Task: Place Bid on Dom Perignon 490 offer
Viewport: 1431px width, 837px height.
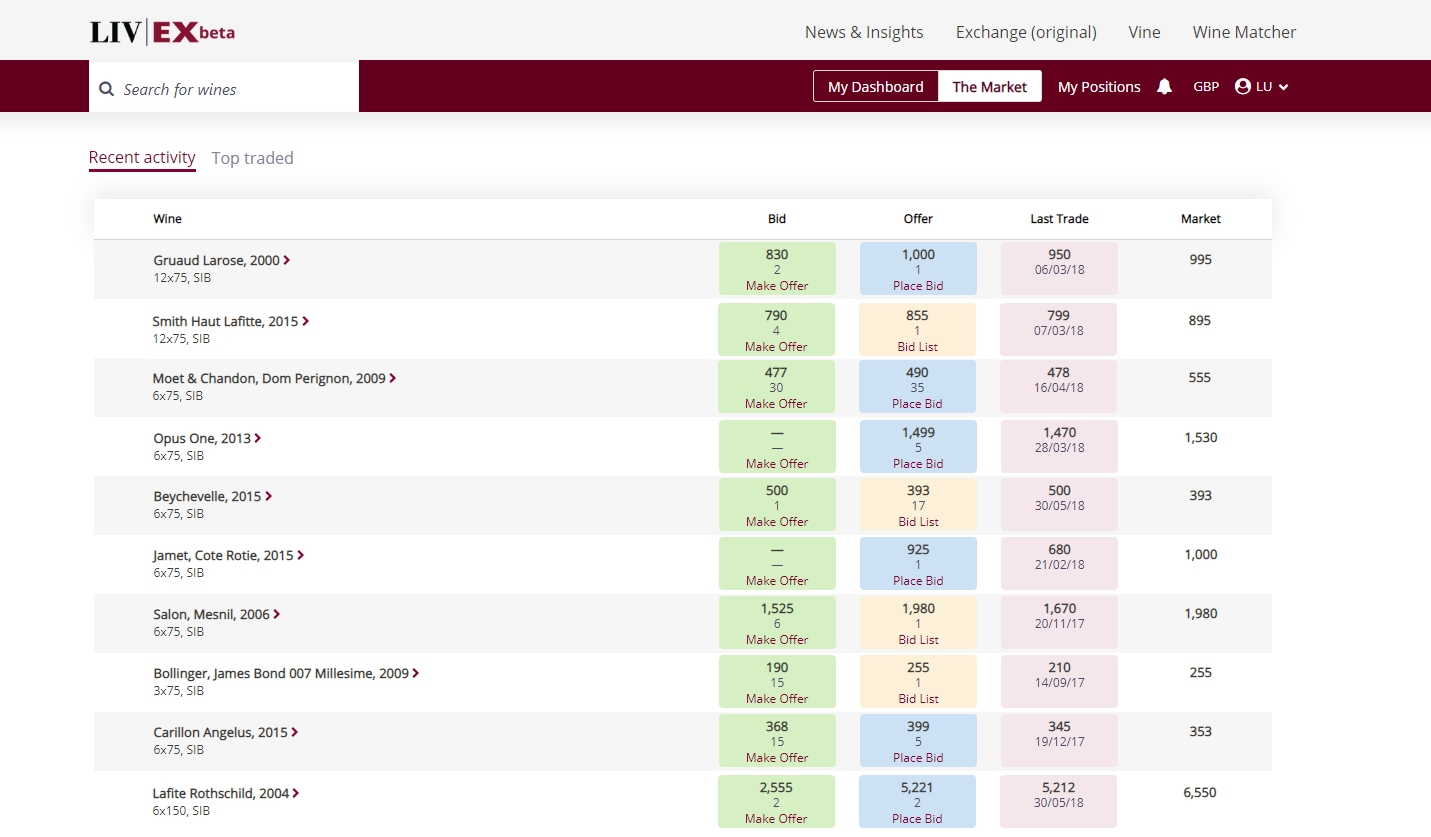Action: click(x=917, y=404)
